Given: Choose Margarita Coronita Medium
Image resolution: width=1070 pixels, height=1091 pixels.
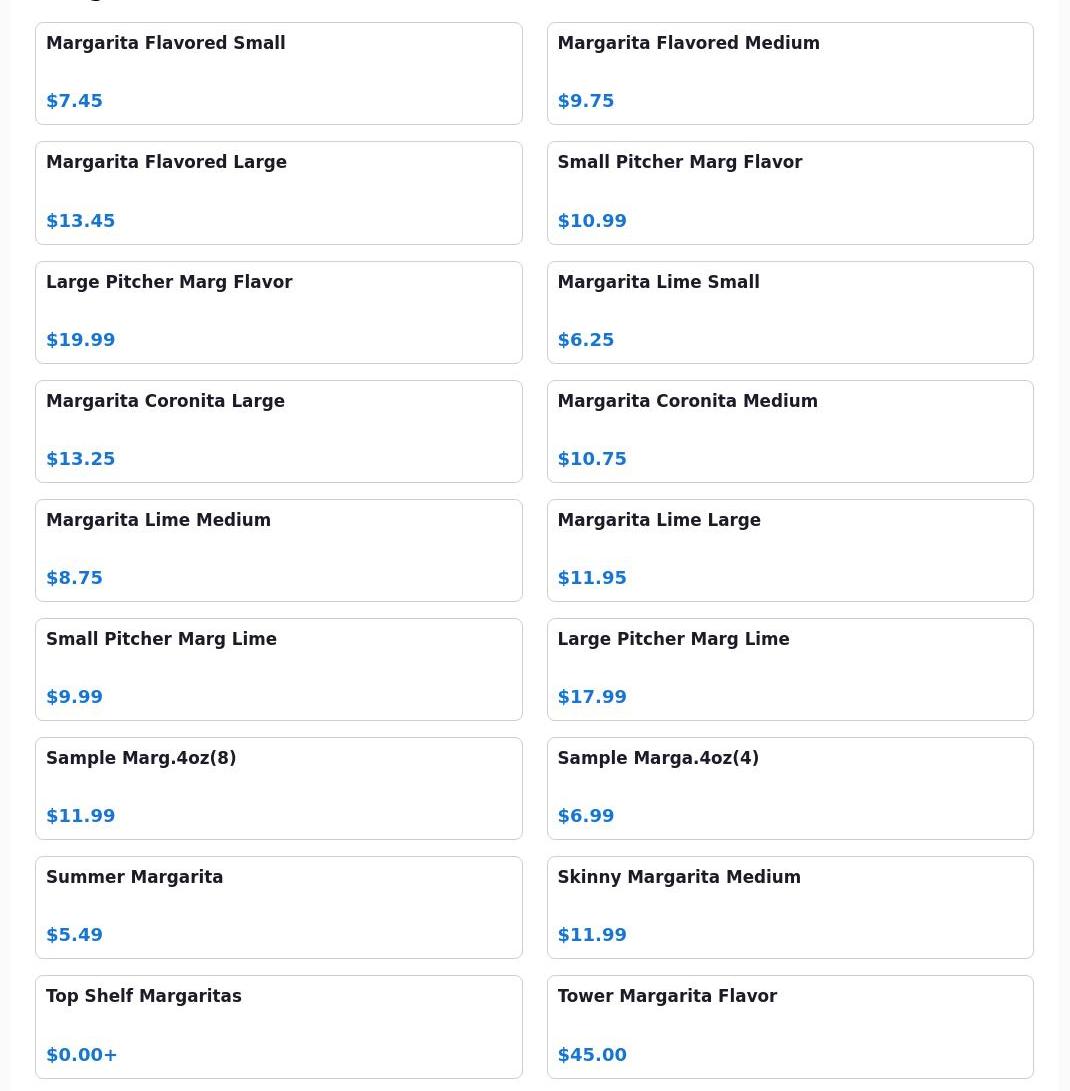Looking at the screenshot, I should [x=790, y=431].
